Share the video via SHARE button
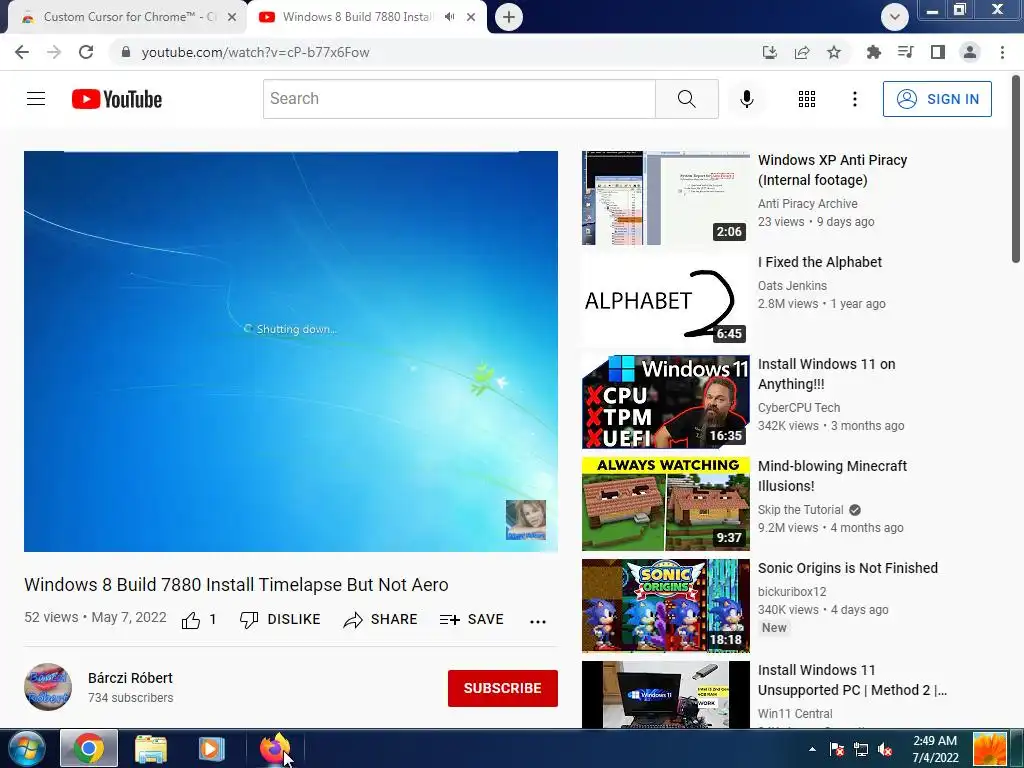Viewport: 1024px width, 768px height. pyautogui.click(x=380, y=620)
